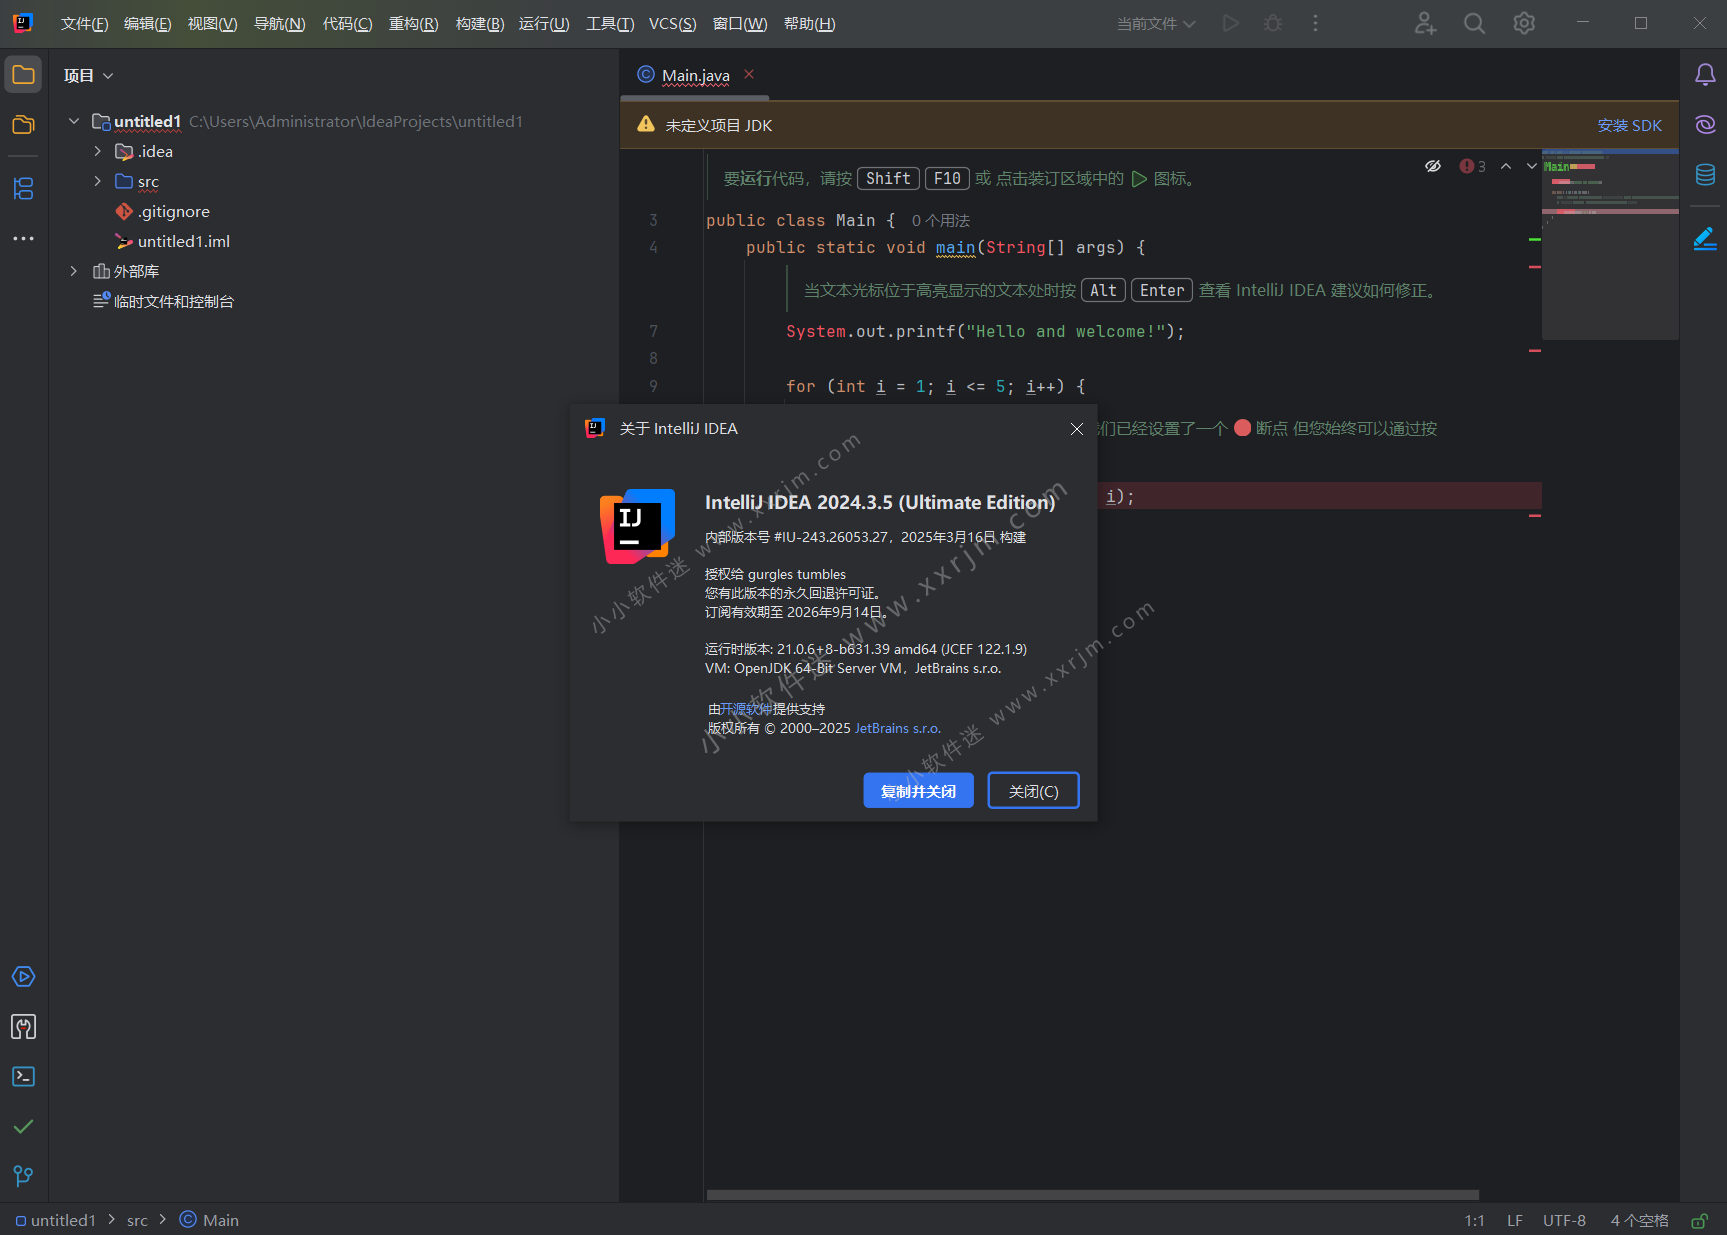Toggle read-only lock icon in status bar
Image resolution: width=1727 pixels, height=1235 pixels.
1699,1221
